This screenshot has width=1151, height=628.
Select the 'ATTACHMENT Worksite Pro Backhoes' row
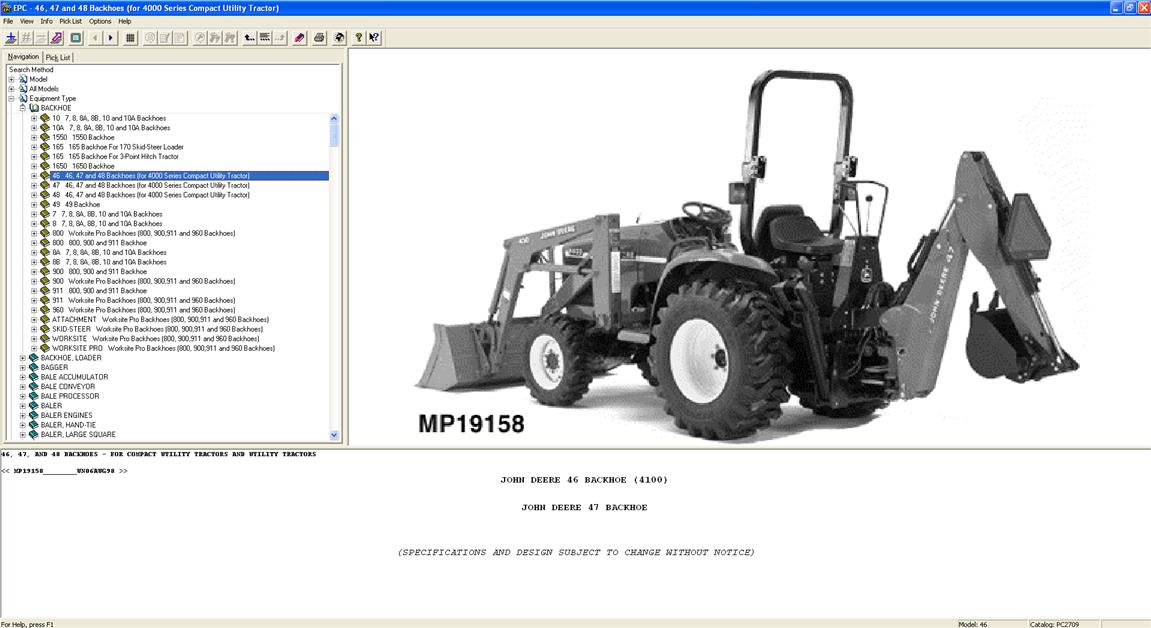(160, 320)
